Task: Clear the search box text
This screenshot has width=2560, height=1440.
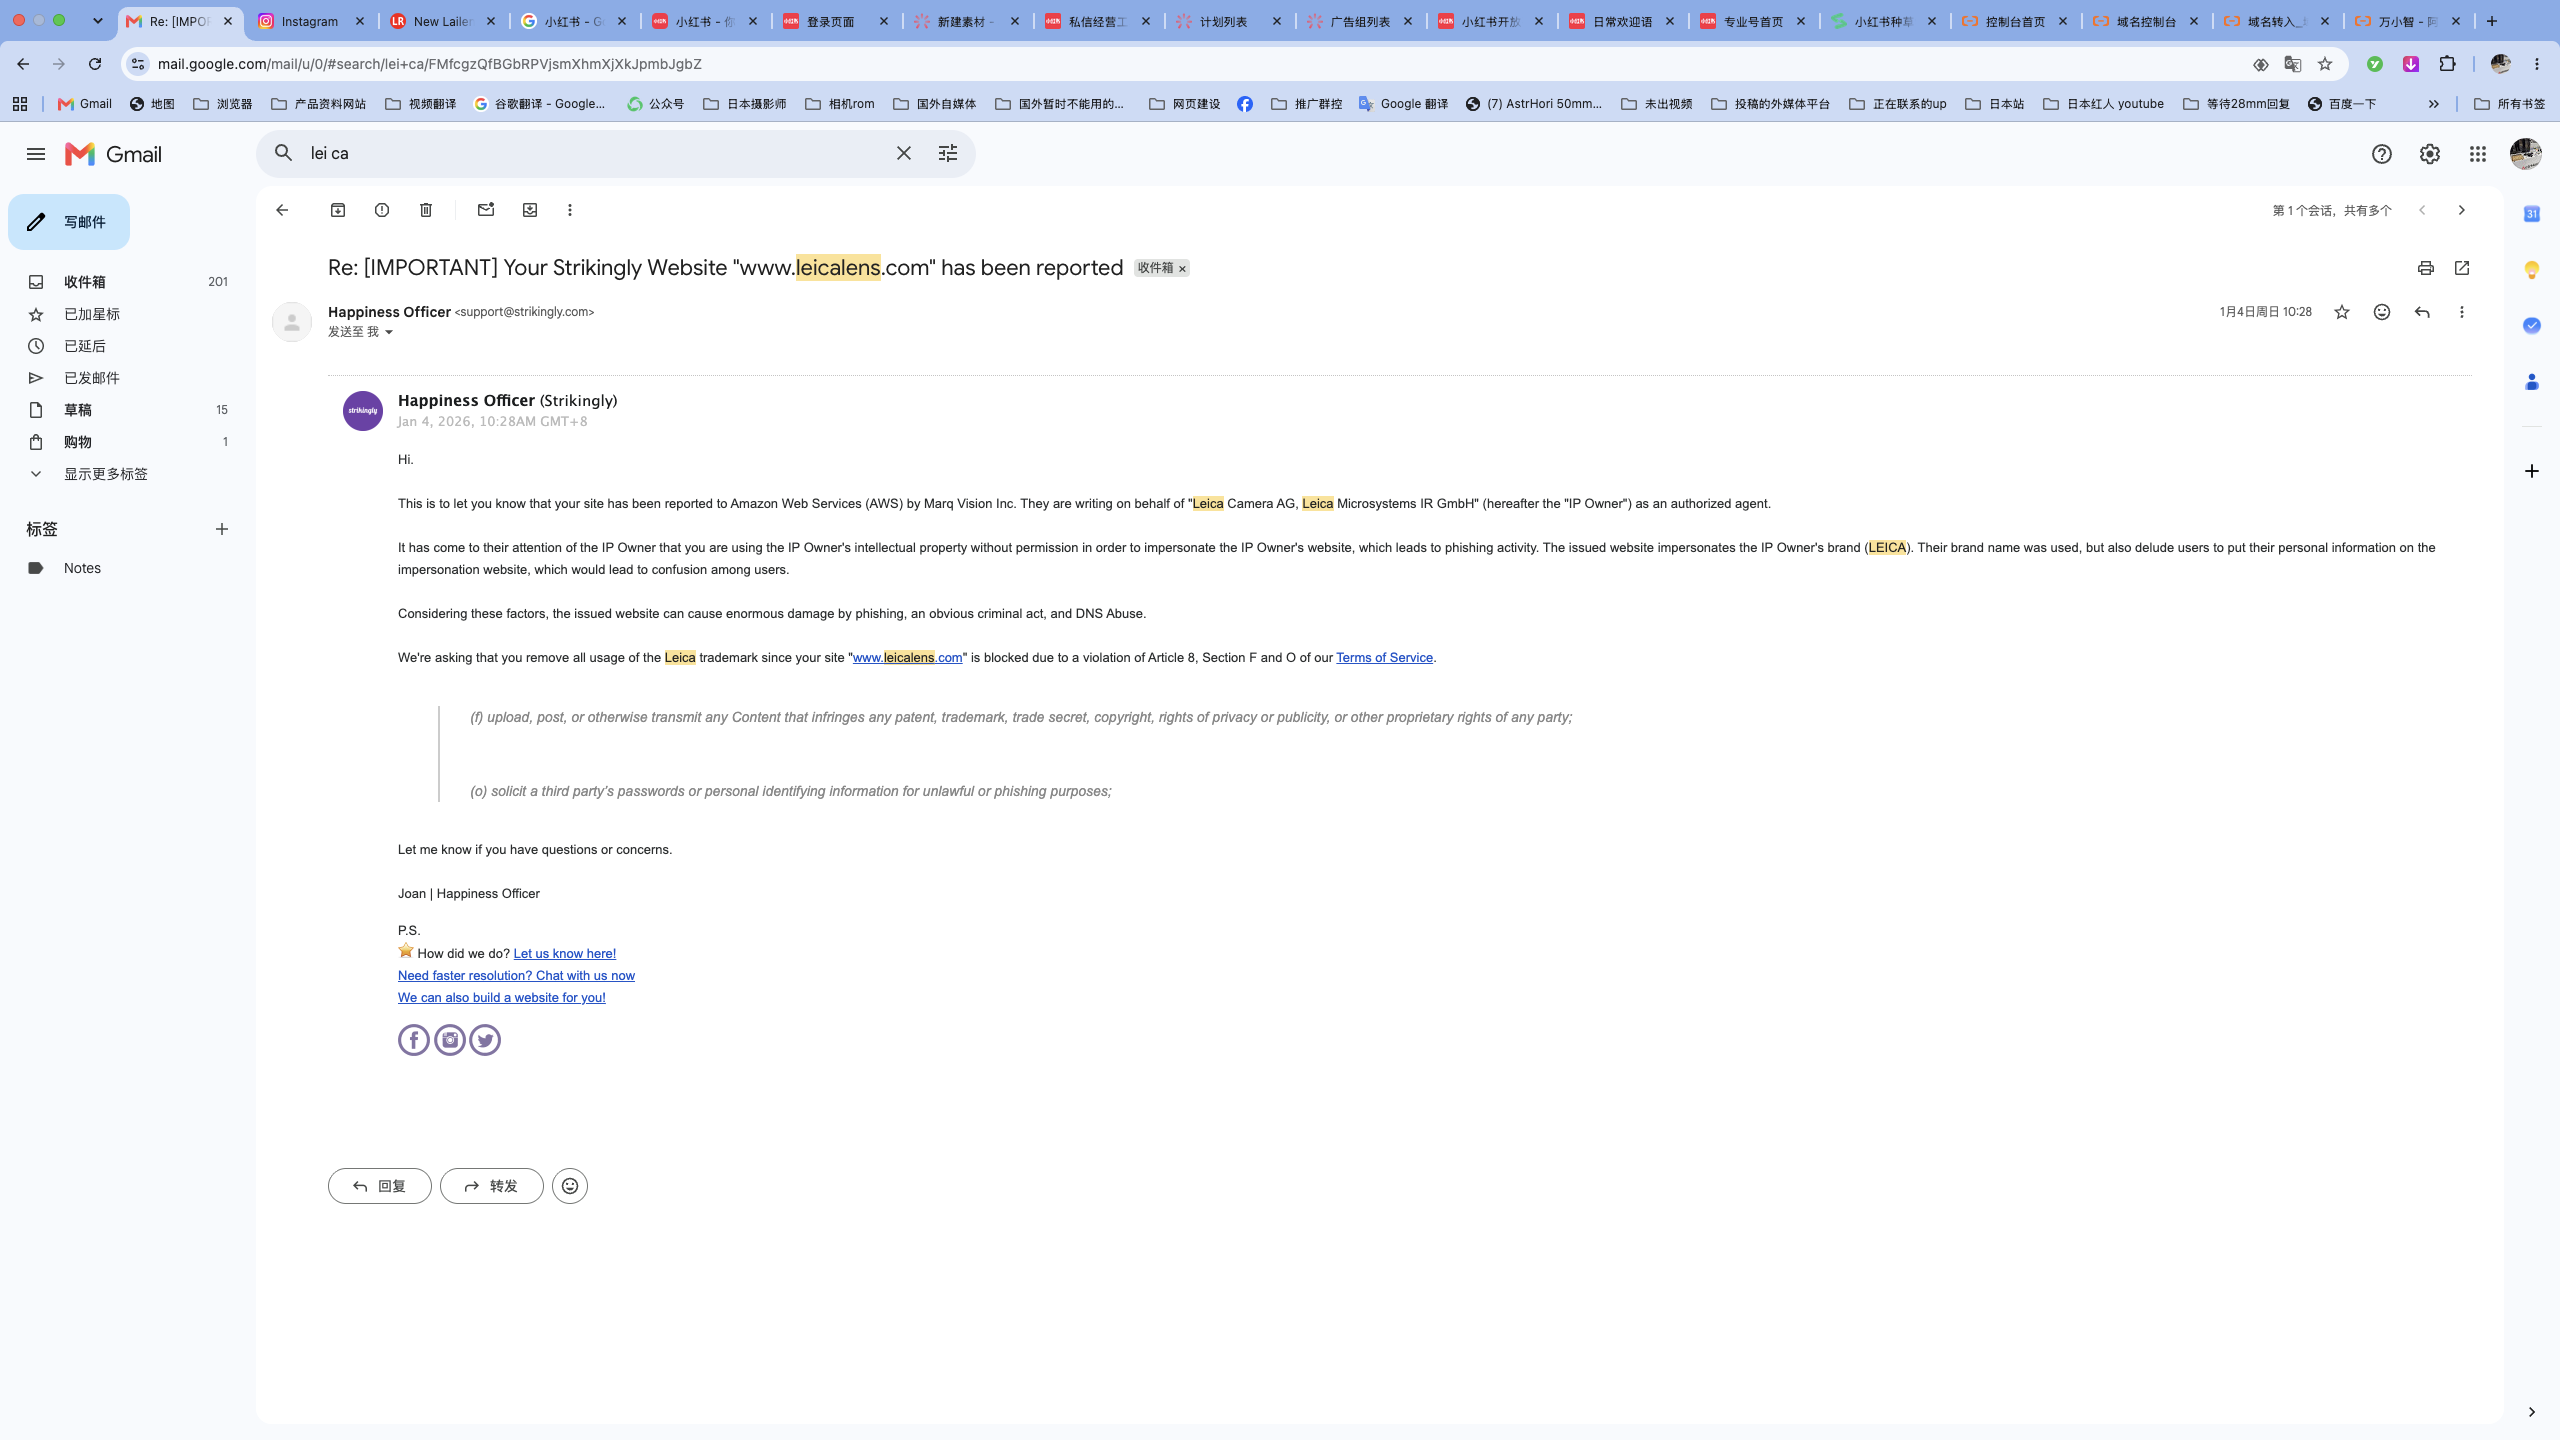Action: (x=904, y=153)
